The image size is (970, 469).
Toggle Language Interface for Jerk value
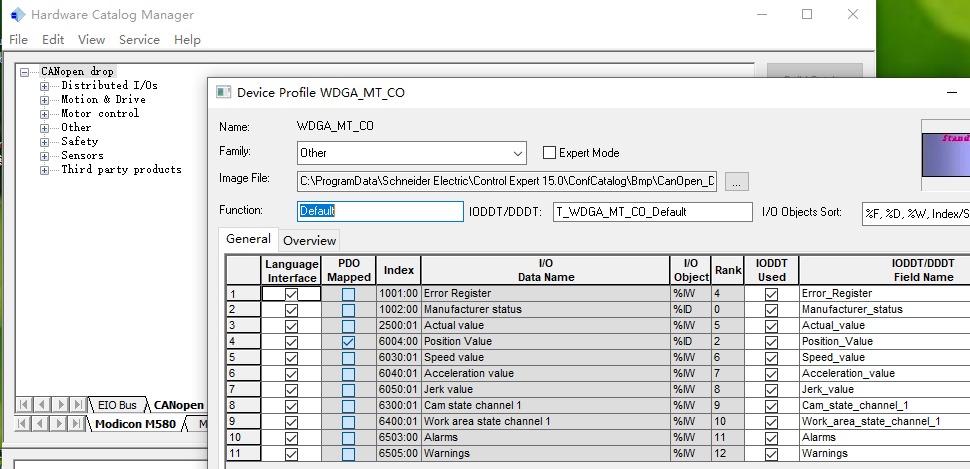point(291,390)
